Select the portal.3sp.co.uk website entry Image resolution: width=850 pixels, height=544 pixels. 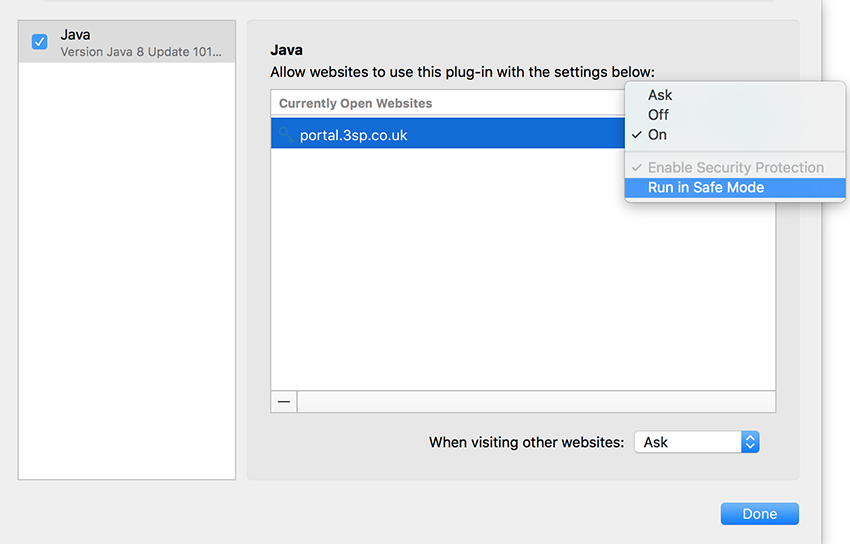[448, 133]
